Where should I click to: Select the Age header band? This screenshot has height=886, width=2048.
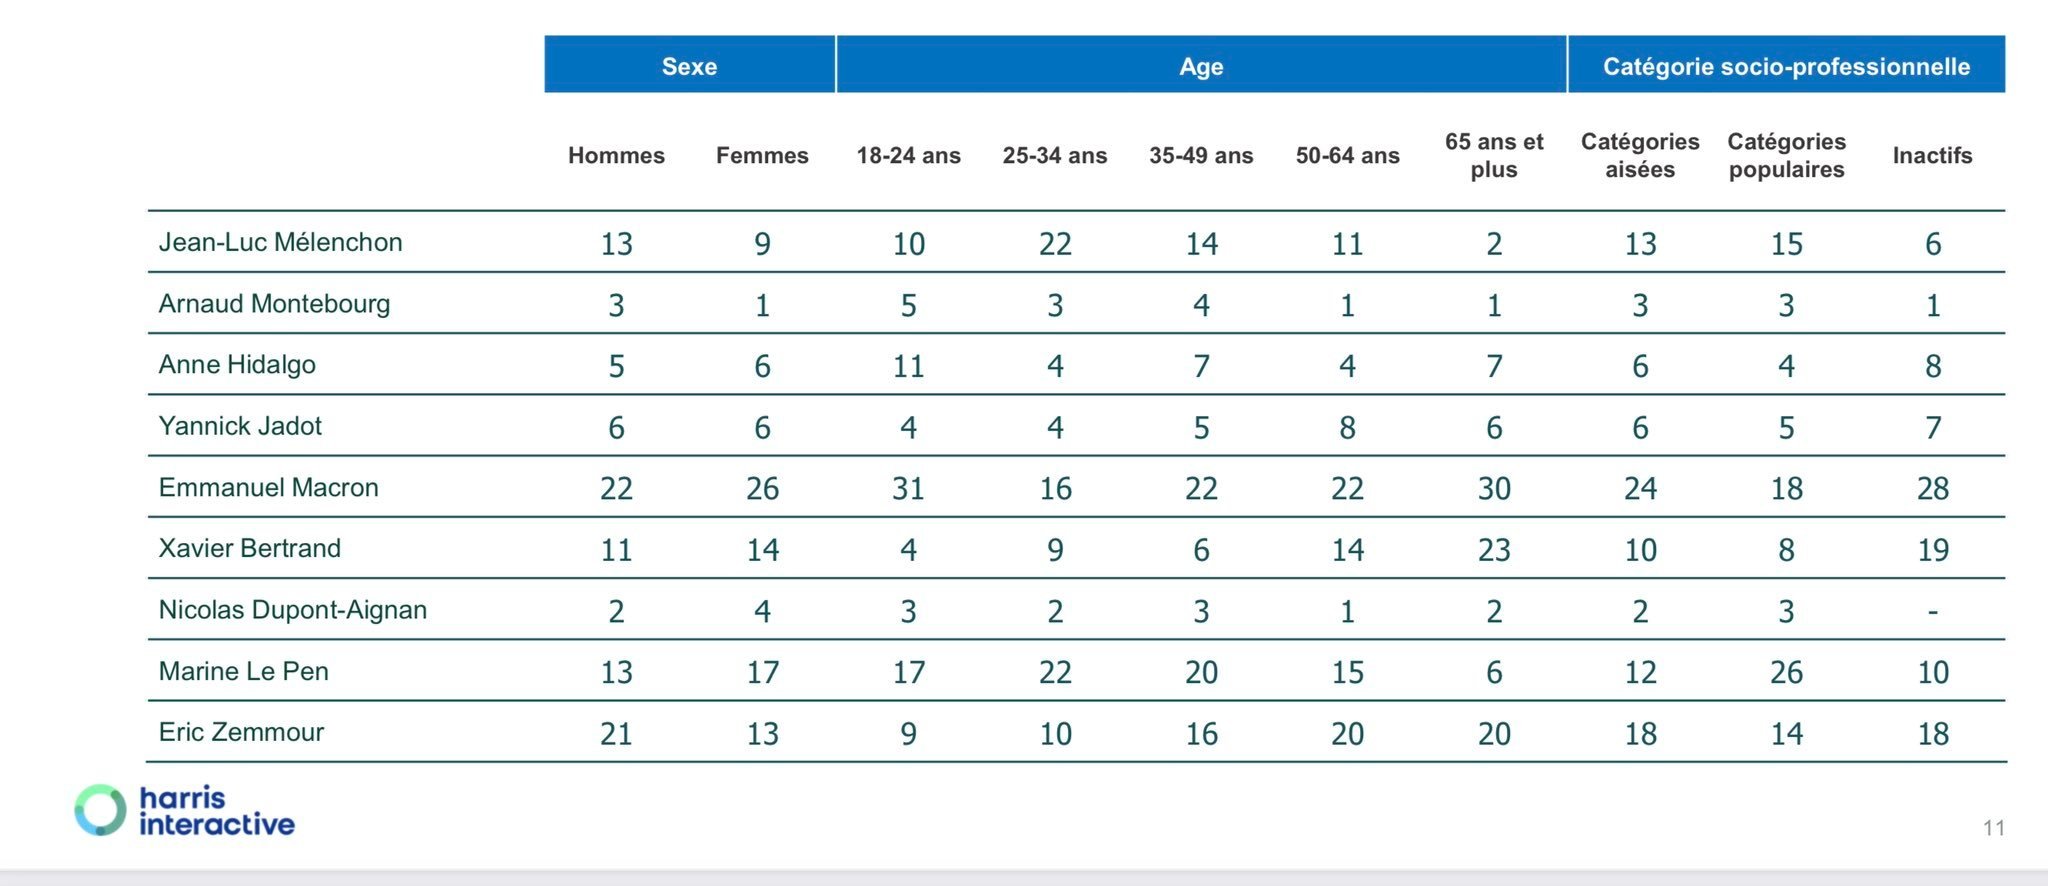[1201, 65]
